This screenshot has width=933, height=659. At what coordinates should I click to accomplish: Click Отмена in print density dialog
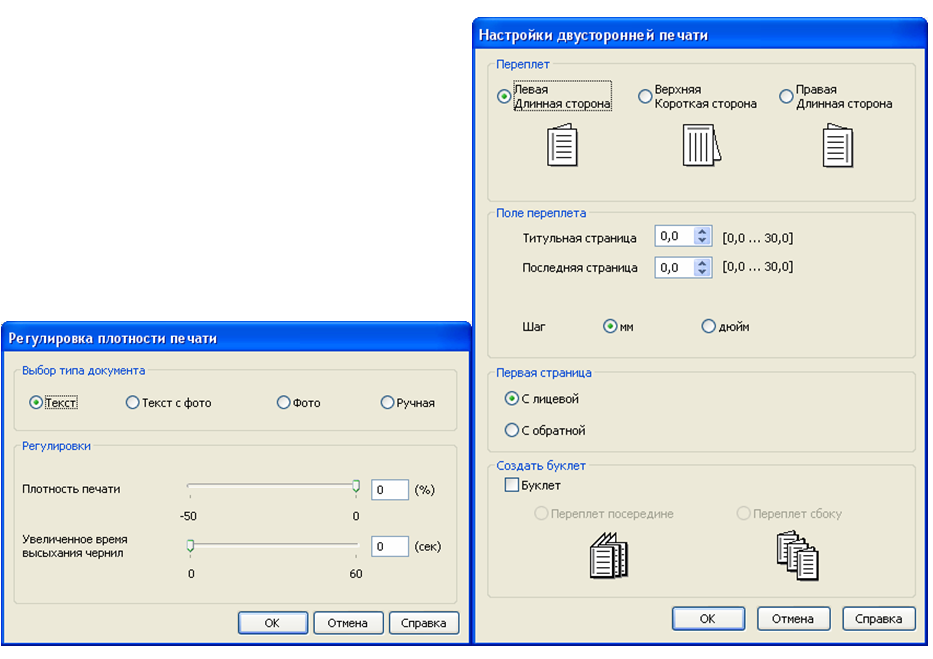(x=348, y=623)
